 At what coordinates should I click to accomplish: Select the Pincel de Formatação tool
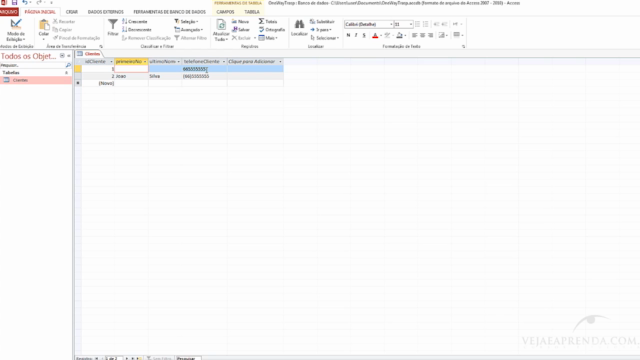coord(76,38)
